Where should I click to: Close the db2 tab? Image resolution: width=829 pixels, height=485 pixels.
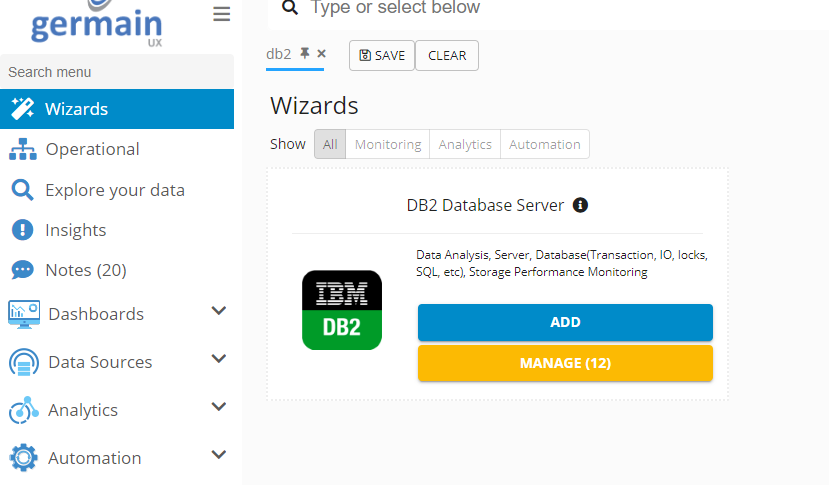[x=321, y=54]
